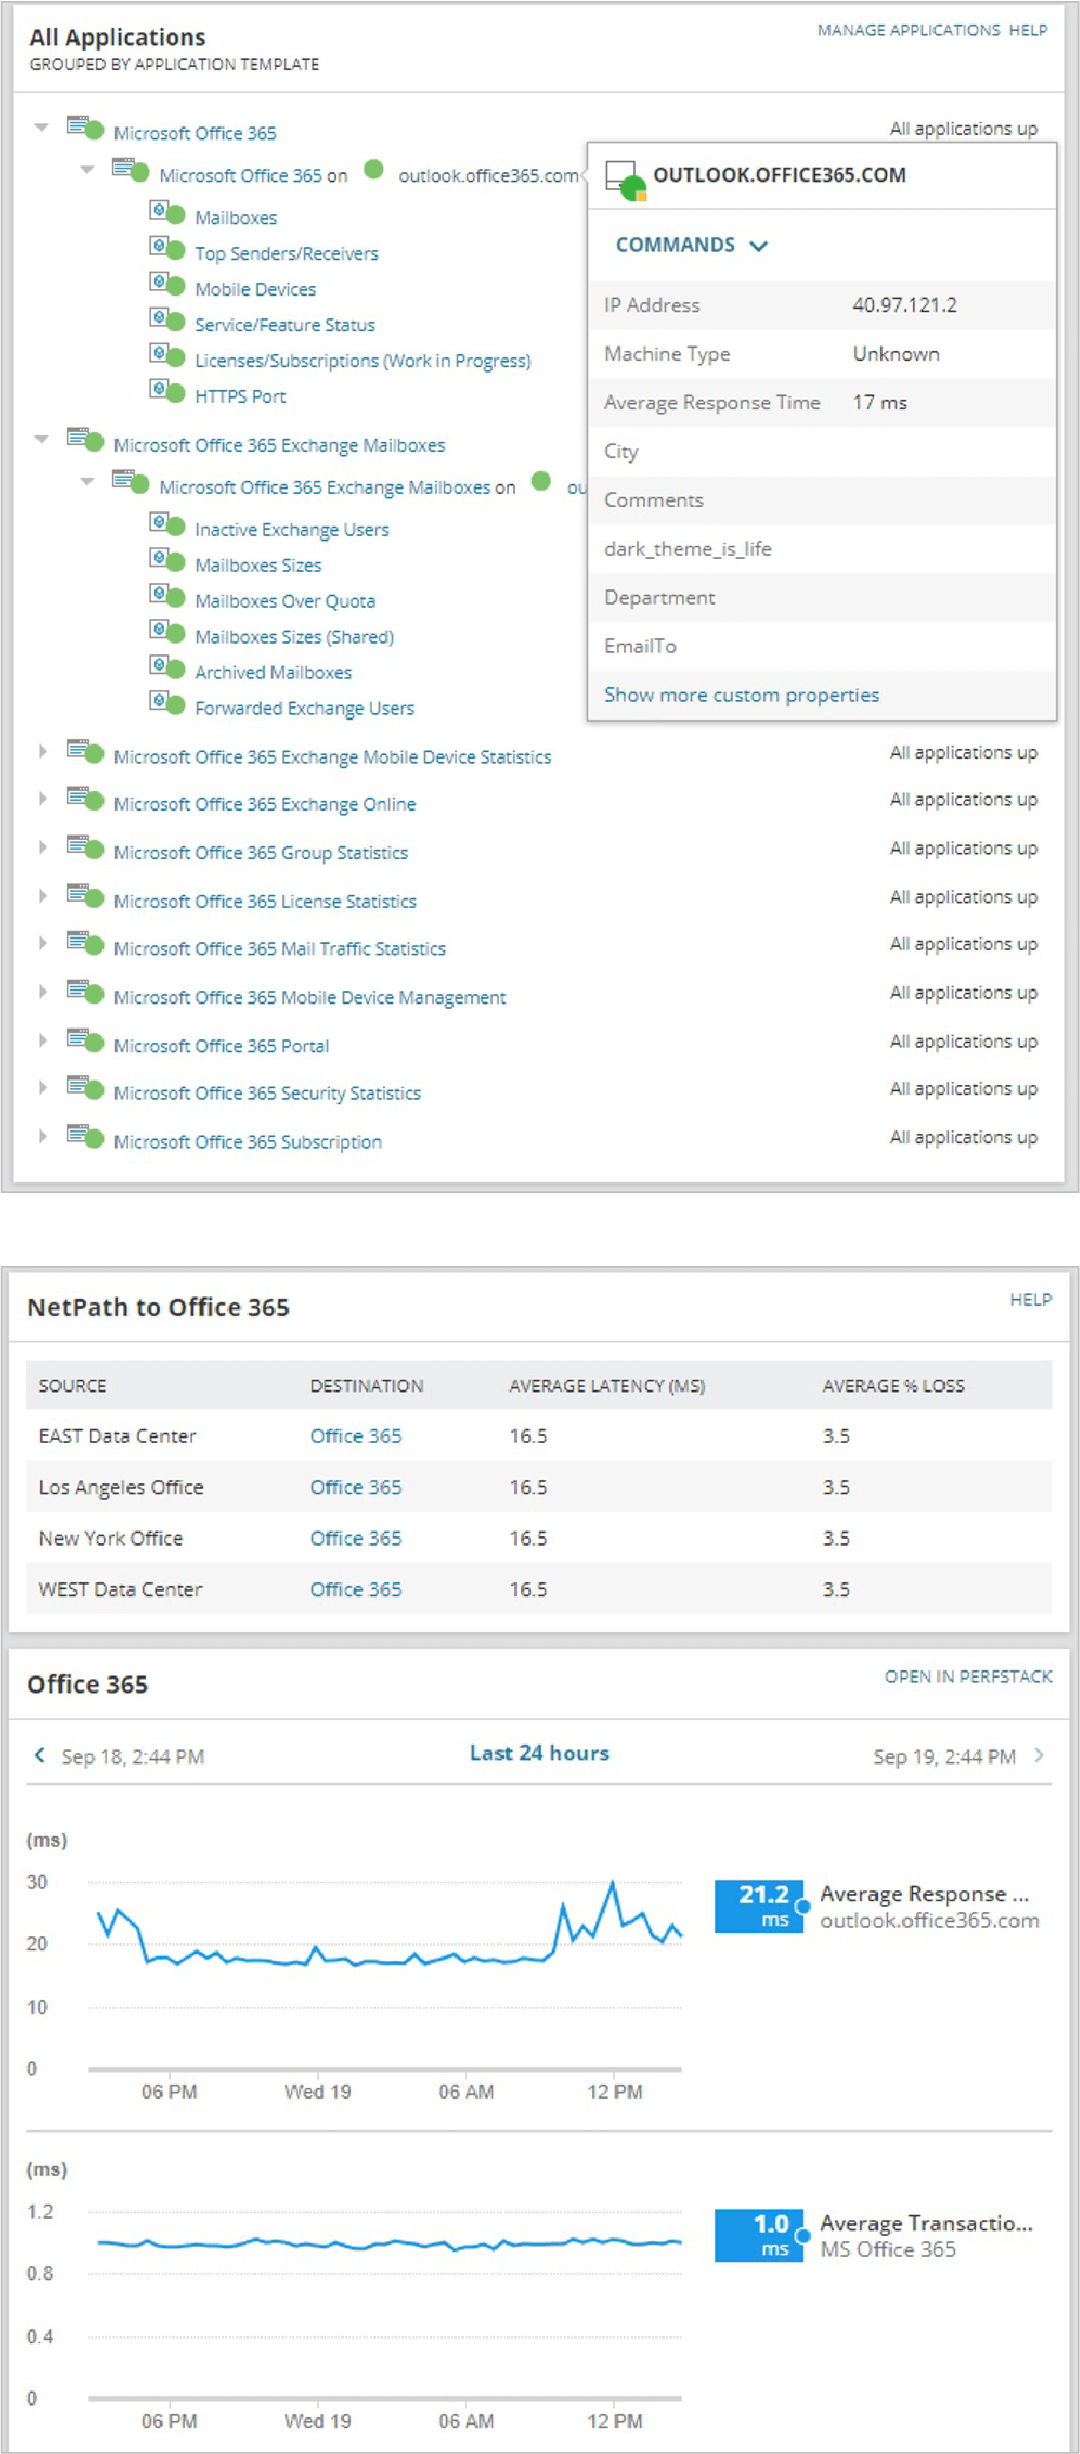Sort by the AVERAGE % LOSS column header
Screen dimensions: 1080x2454
(x=893, y=1386)
